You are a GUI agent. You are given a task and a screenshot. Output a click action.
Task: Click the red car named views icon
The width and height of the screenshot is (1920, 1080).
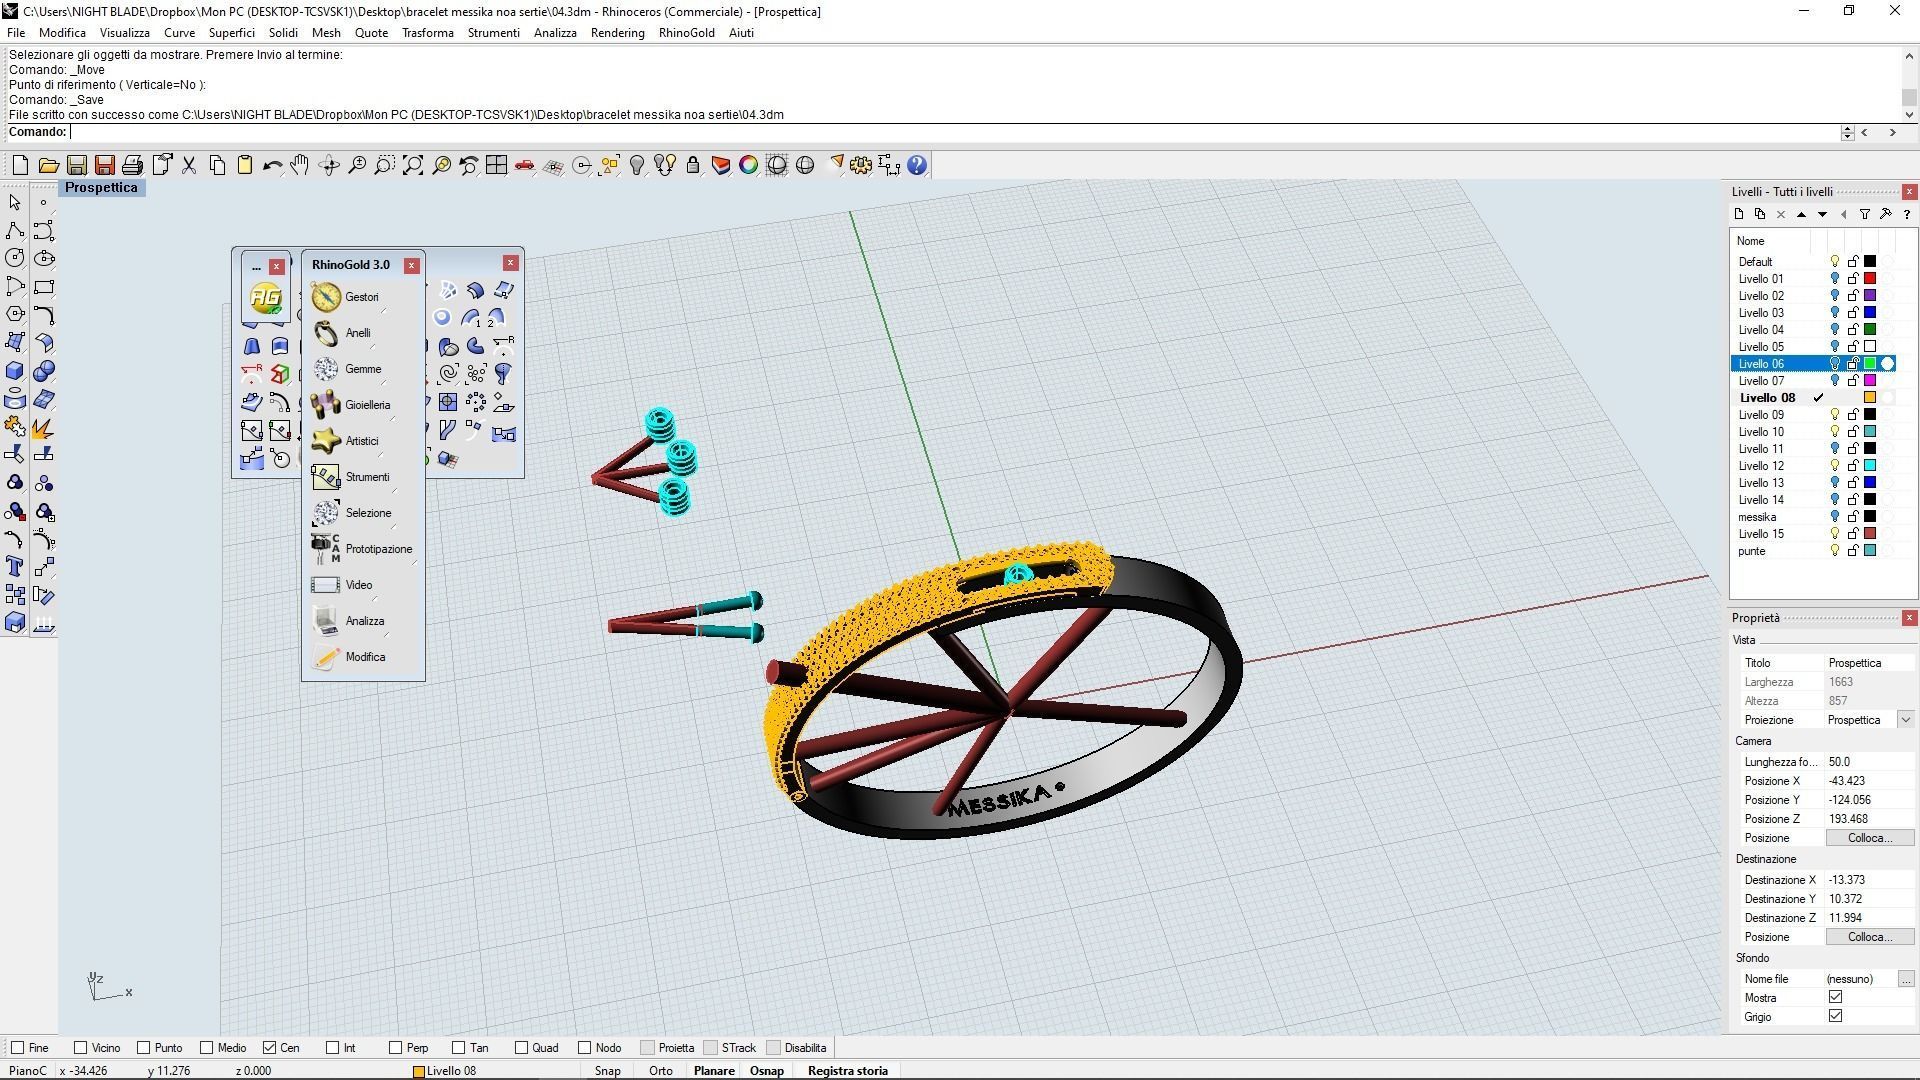(525, 165)
